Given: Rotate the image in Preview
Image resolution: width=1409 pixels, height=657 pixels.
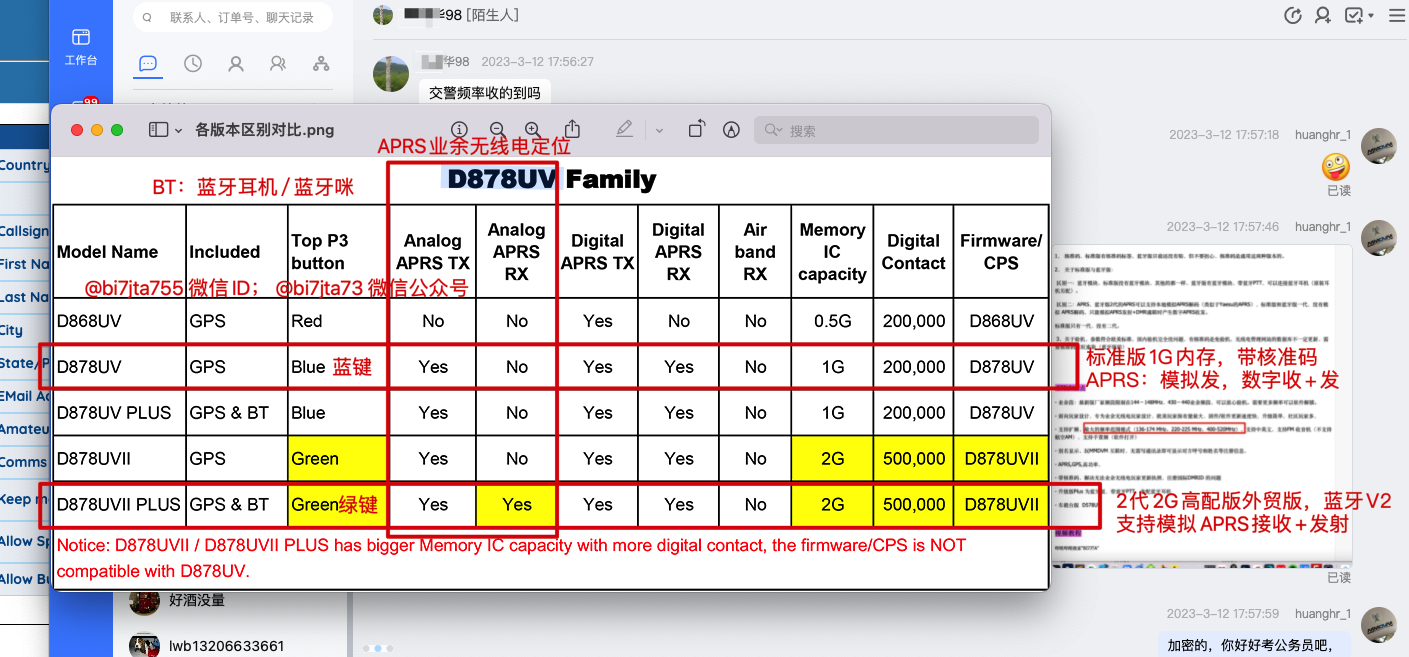Looking at the screenshot, I should pyautogui.click(x=697, y=129).
